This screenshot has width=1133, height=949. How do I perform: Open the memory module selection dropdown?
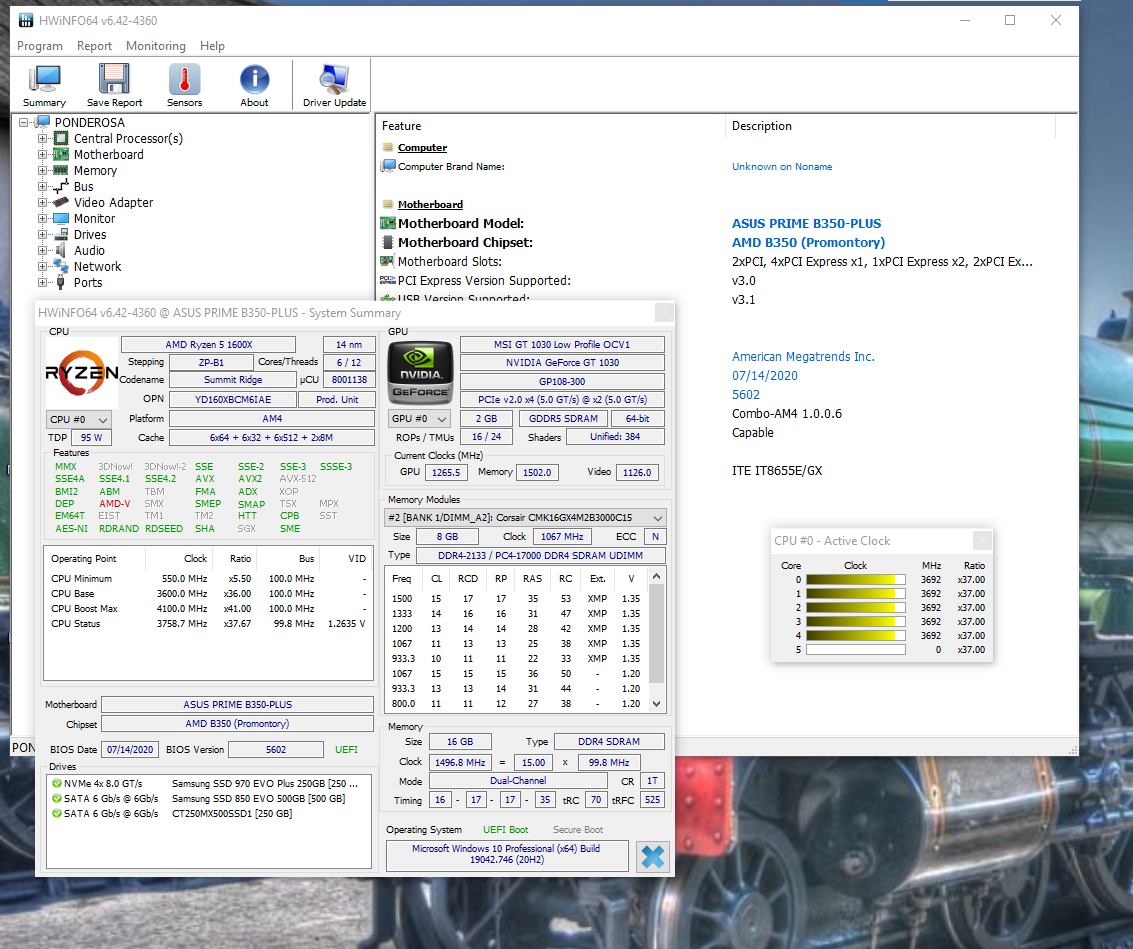tap(525, 518)
